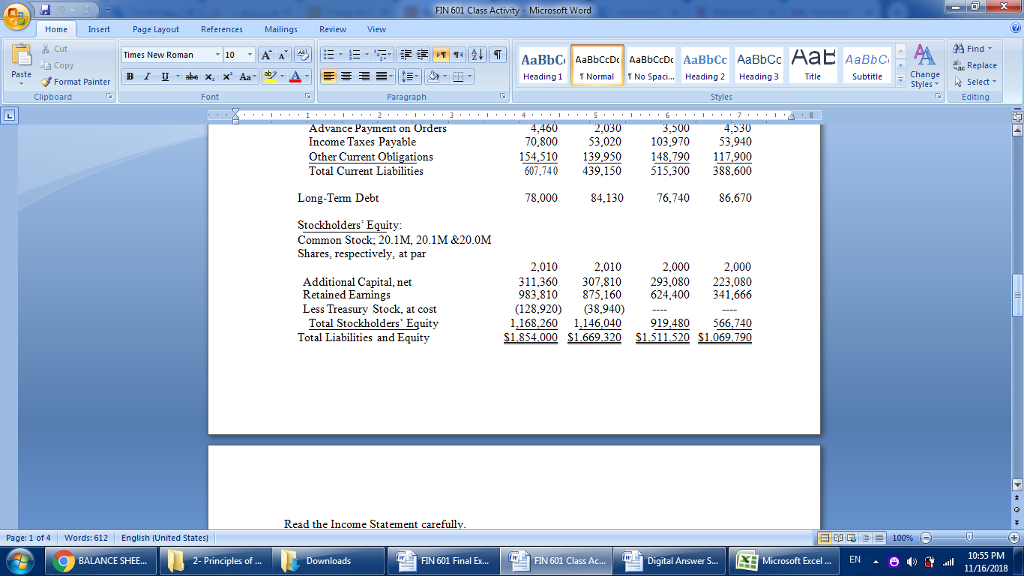The width and height of the screenshot is (1024, 576).
Task: Open the Font Size dropdown
Action: pos(249,53)
